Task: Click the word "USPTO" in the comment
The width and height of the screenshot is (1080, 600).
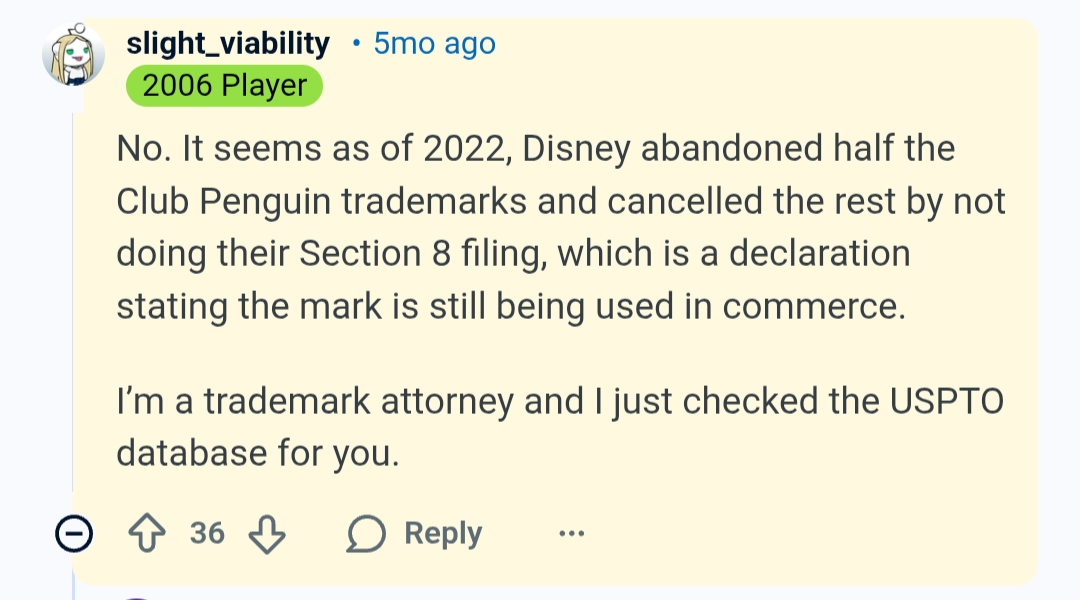Action: (x=944, y=401)
